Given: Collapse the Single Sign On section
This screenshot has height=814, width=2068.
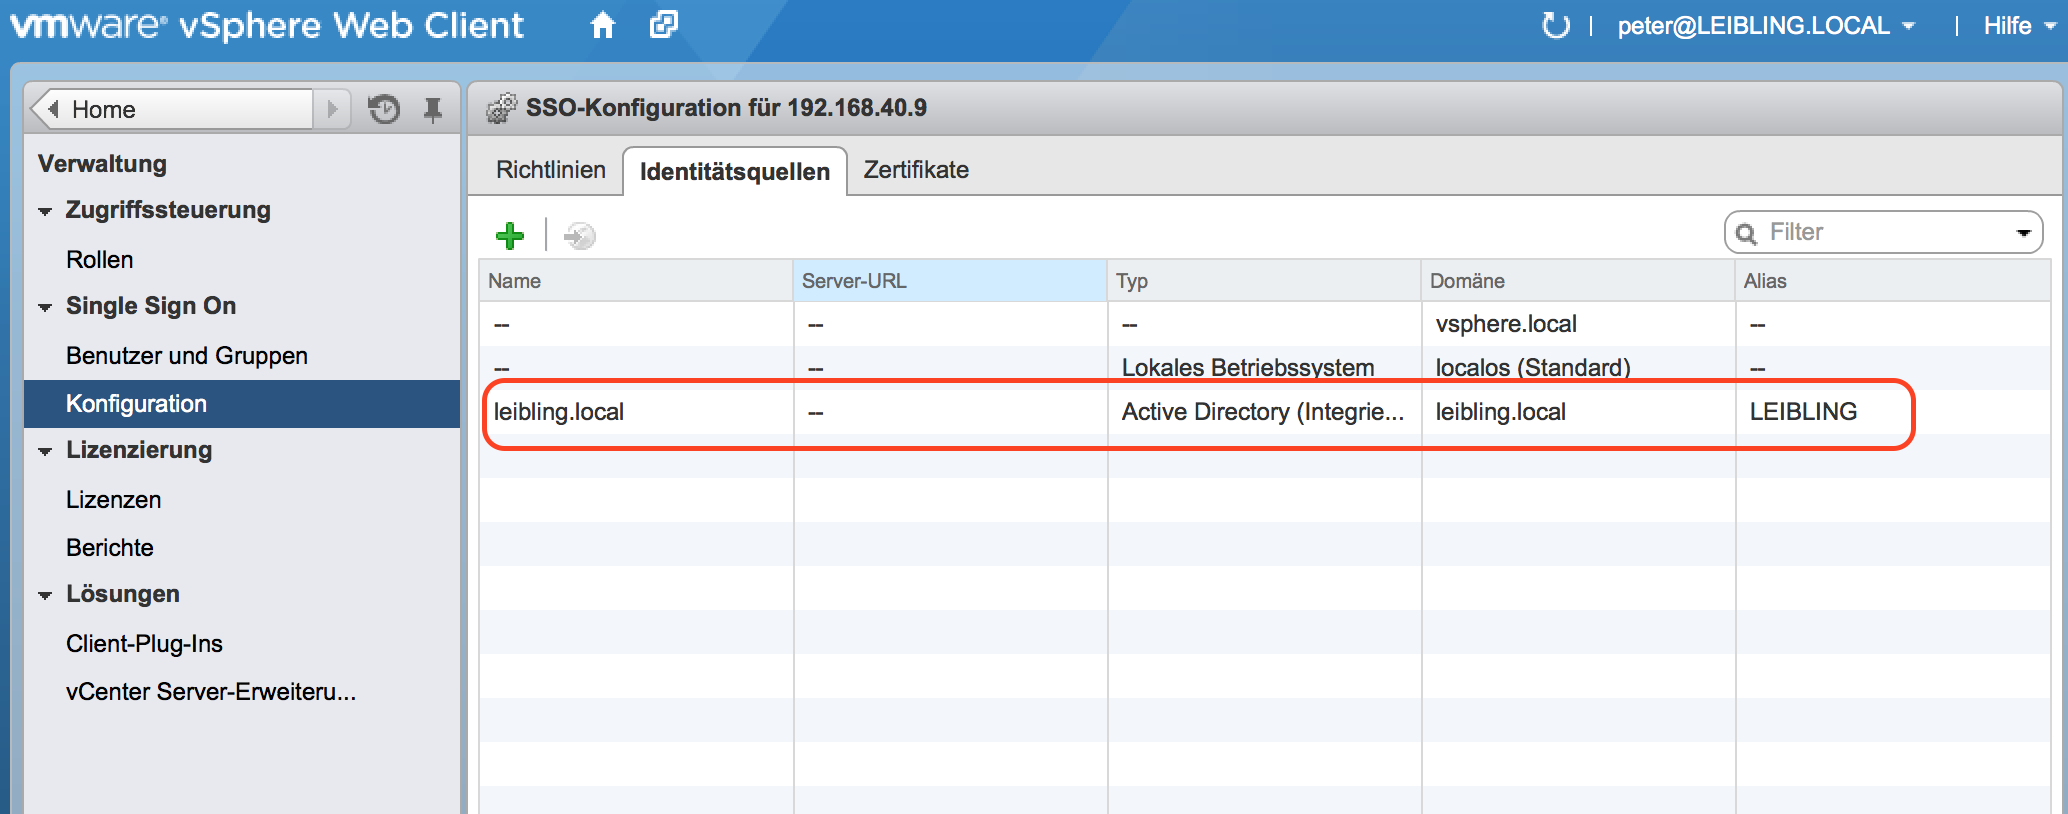Looking at the screenshot, I should (45, 307).
